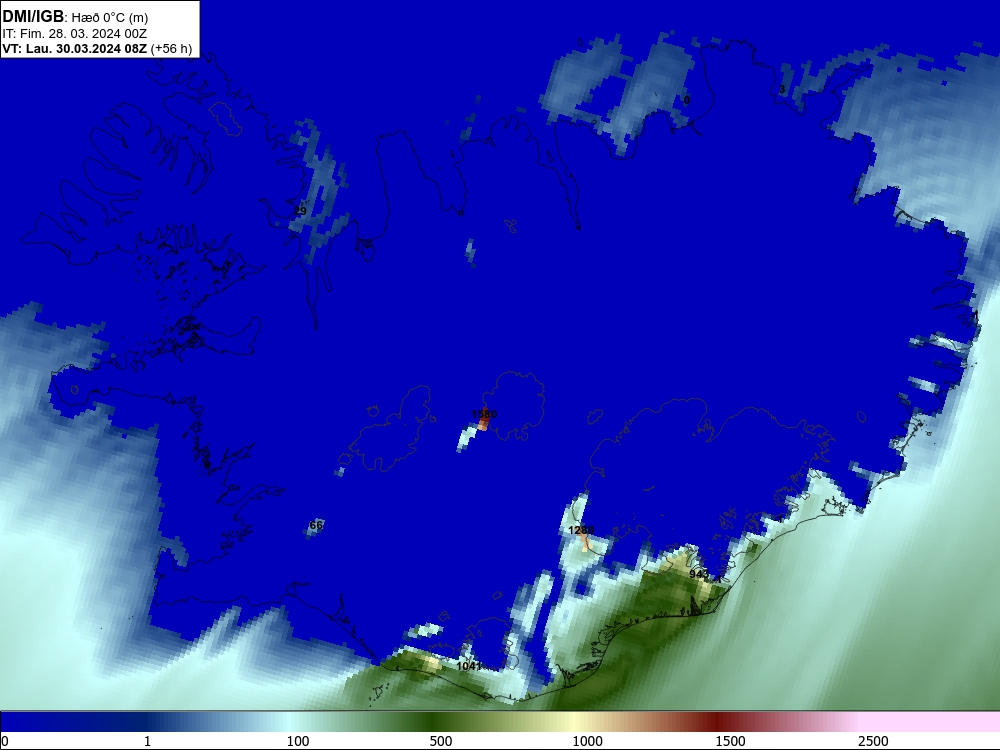This screenshot has width=1000, height=750.
Task: Click the '1283' value label on the map
Action: (581, 530)
